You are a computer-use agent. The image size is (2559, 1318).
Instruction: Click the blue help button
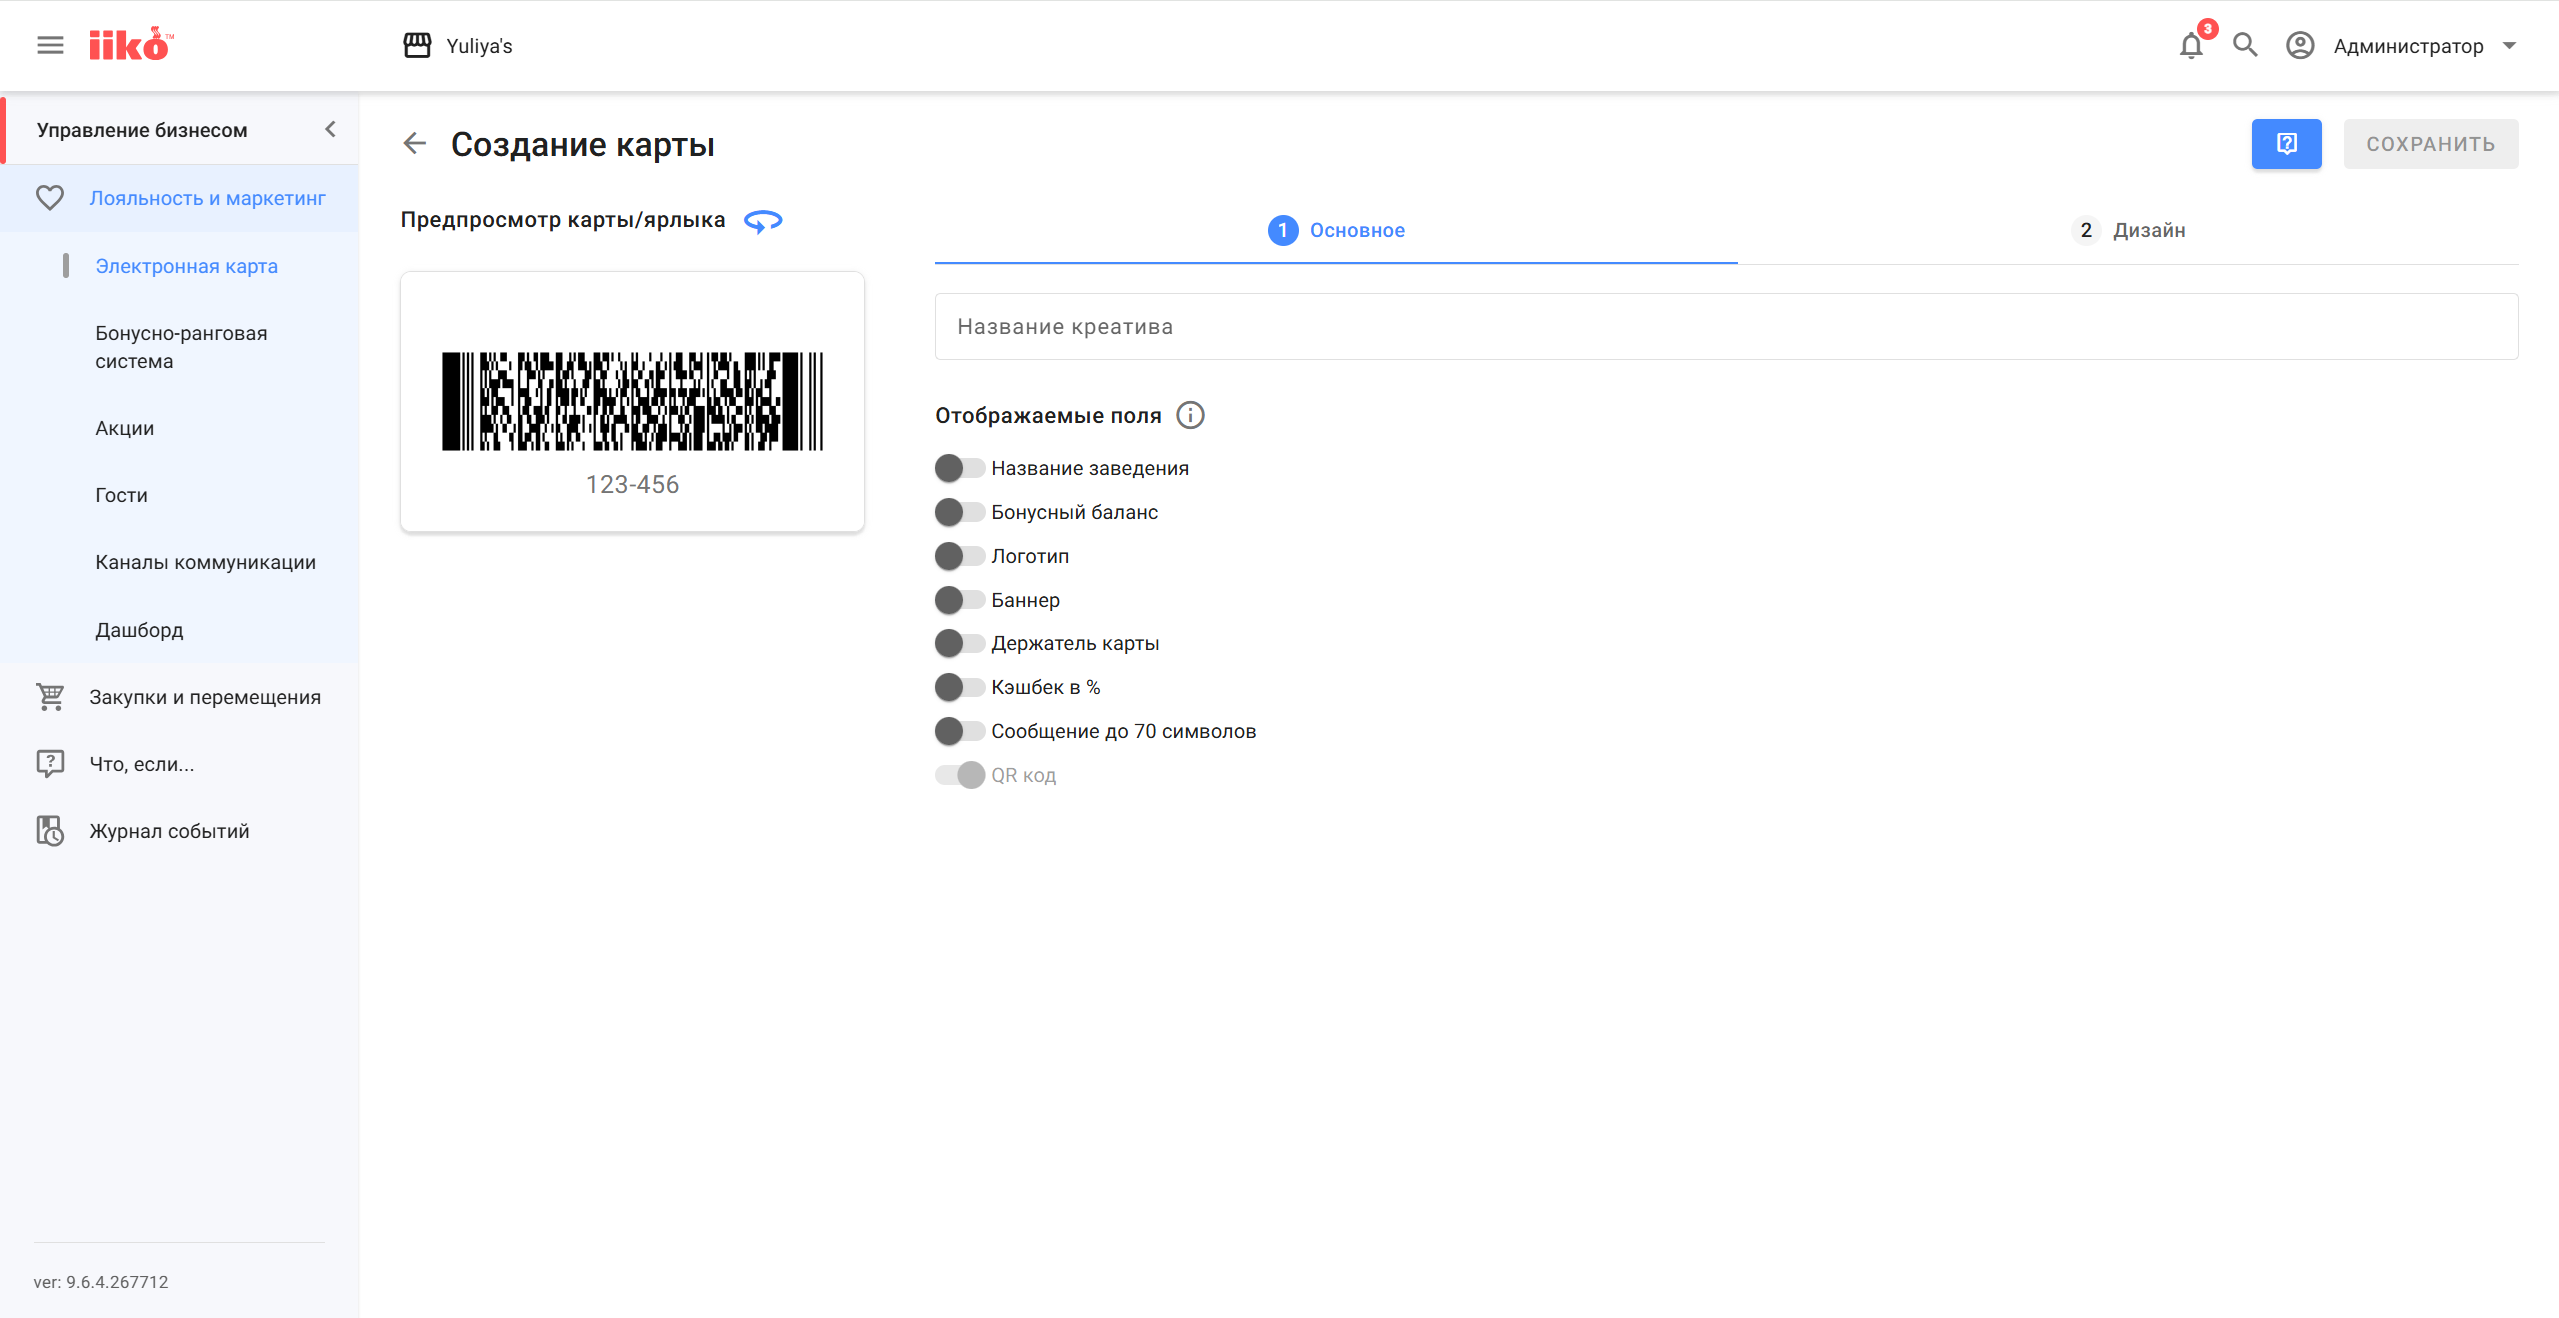(2286, 144)
